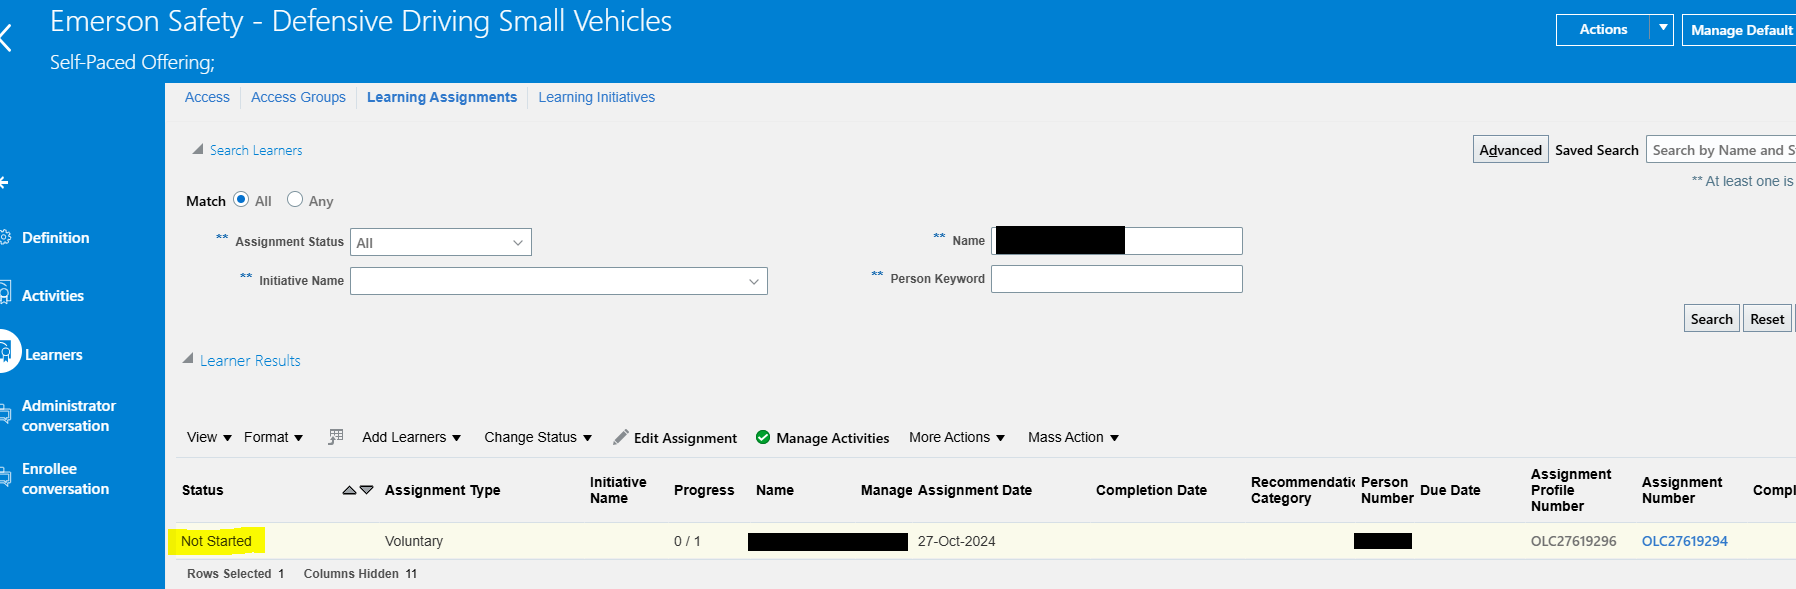This screenshot has width=1796, height=589.
Task: Click the Initiative Name column header
Action: pyautogui.click(x=618, y=490)
